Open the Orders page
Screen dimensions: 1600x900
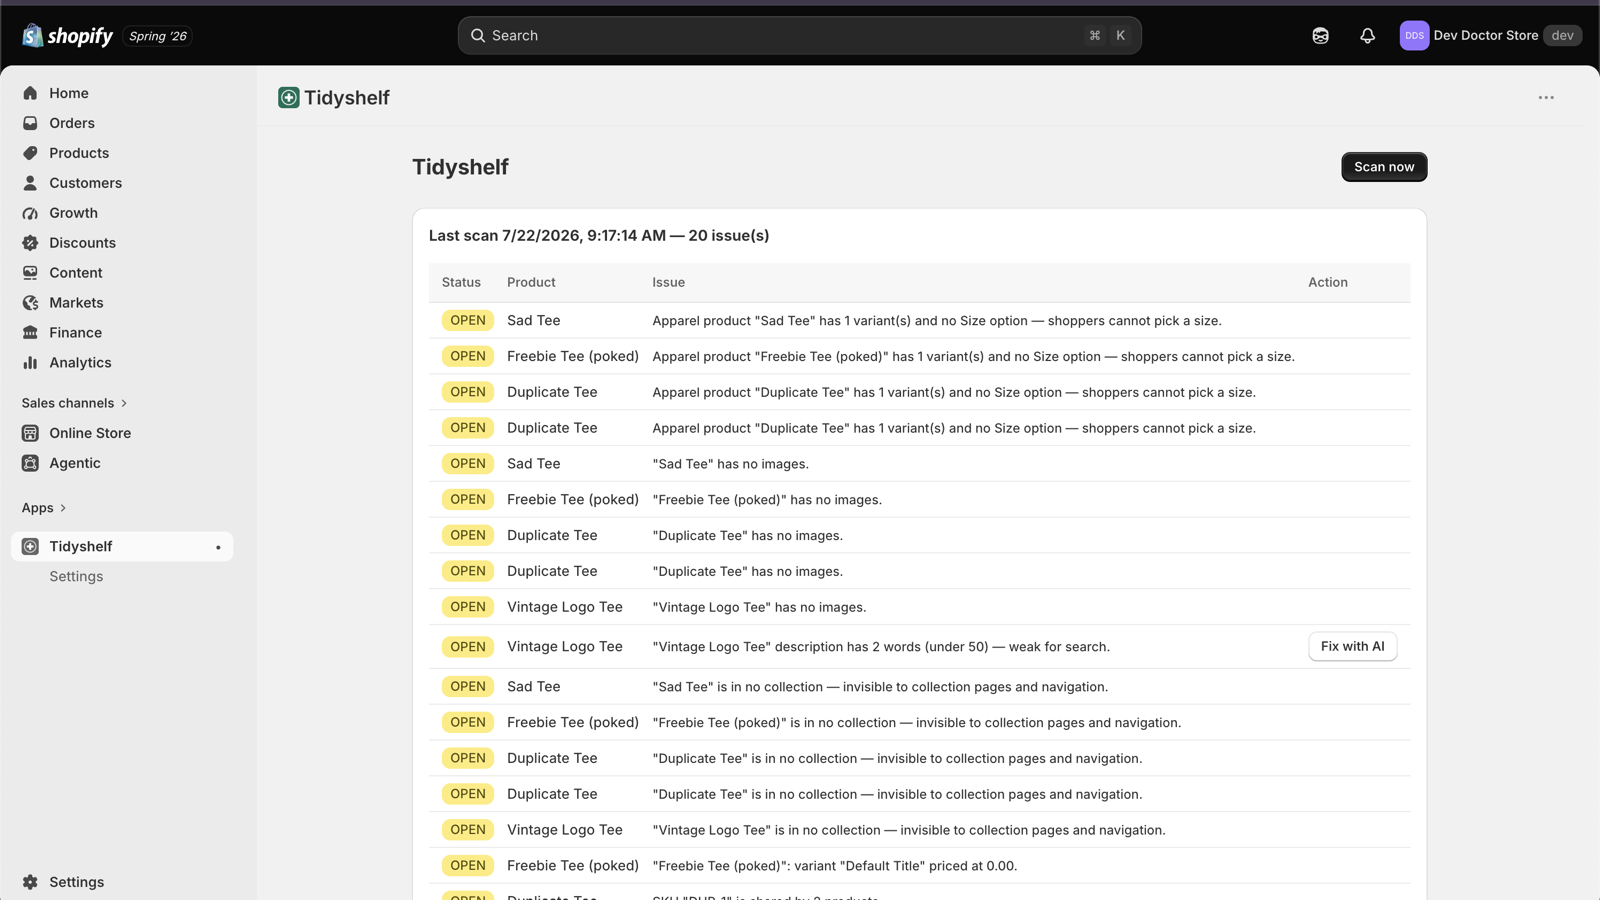(x=122, y=123)
